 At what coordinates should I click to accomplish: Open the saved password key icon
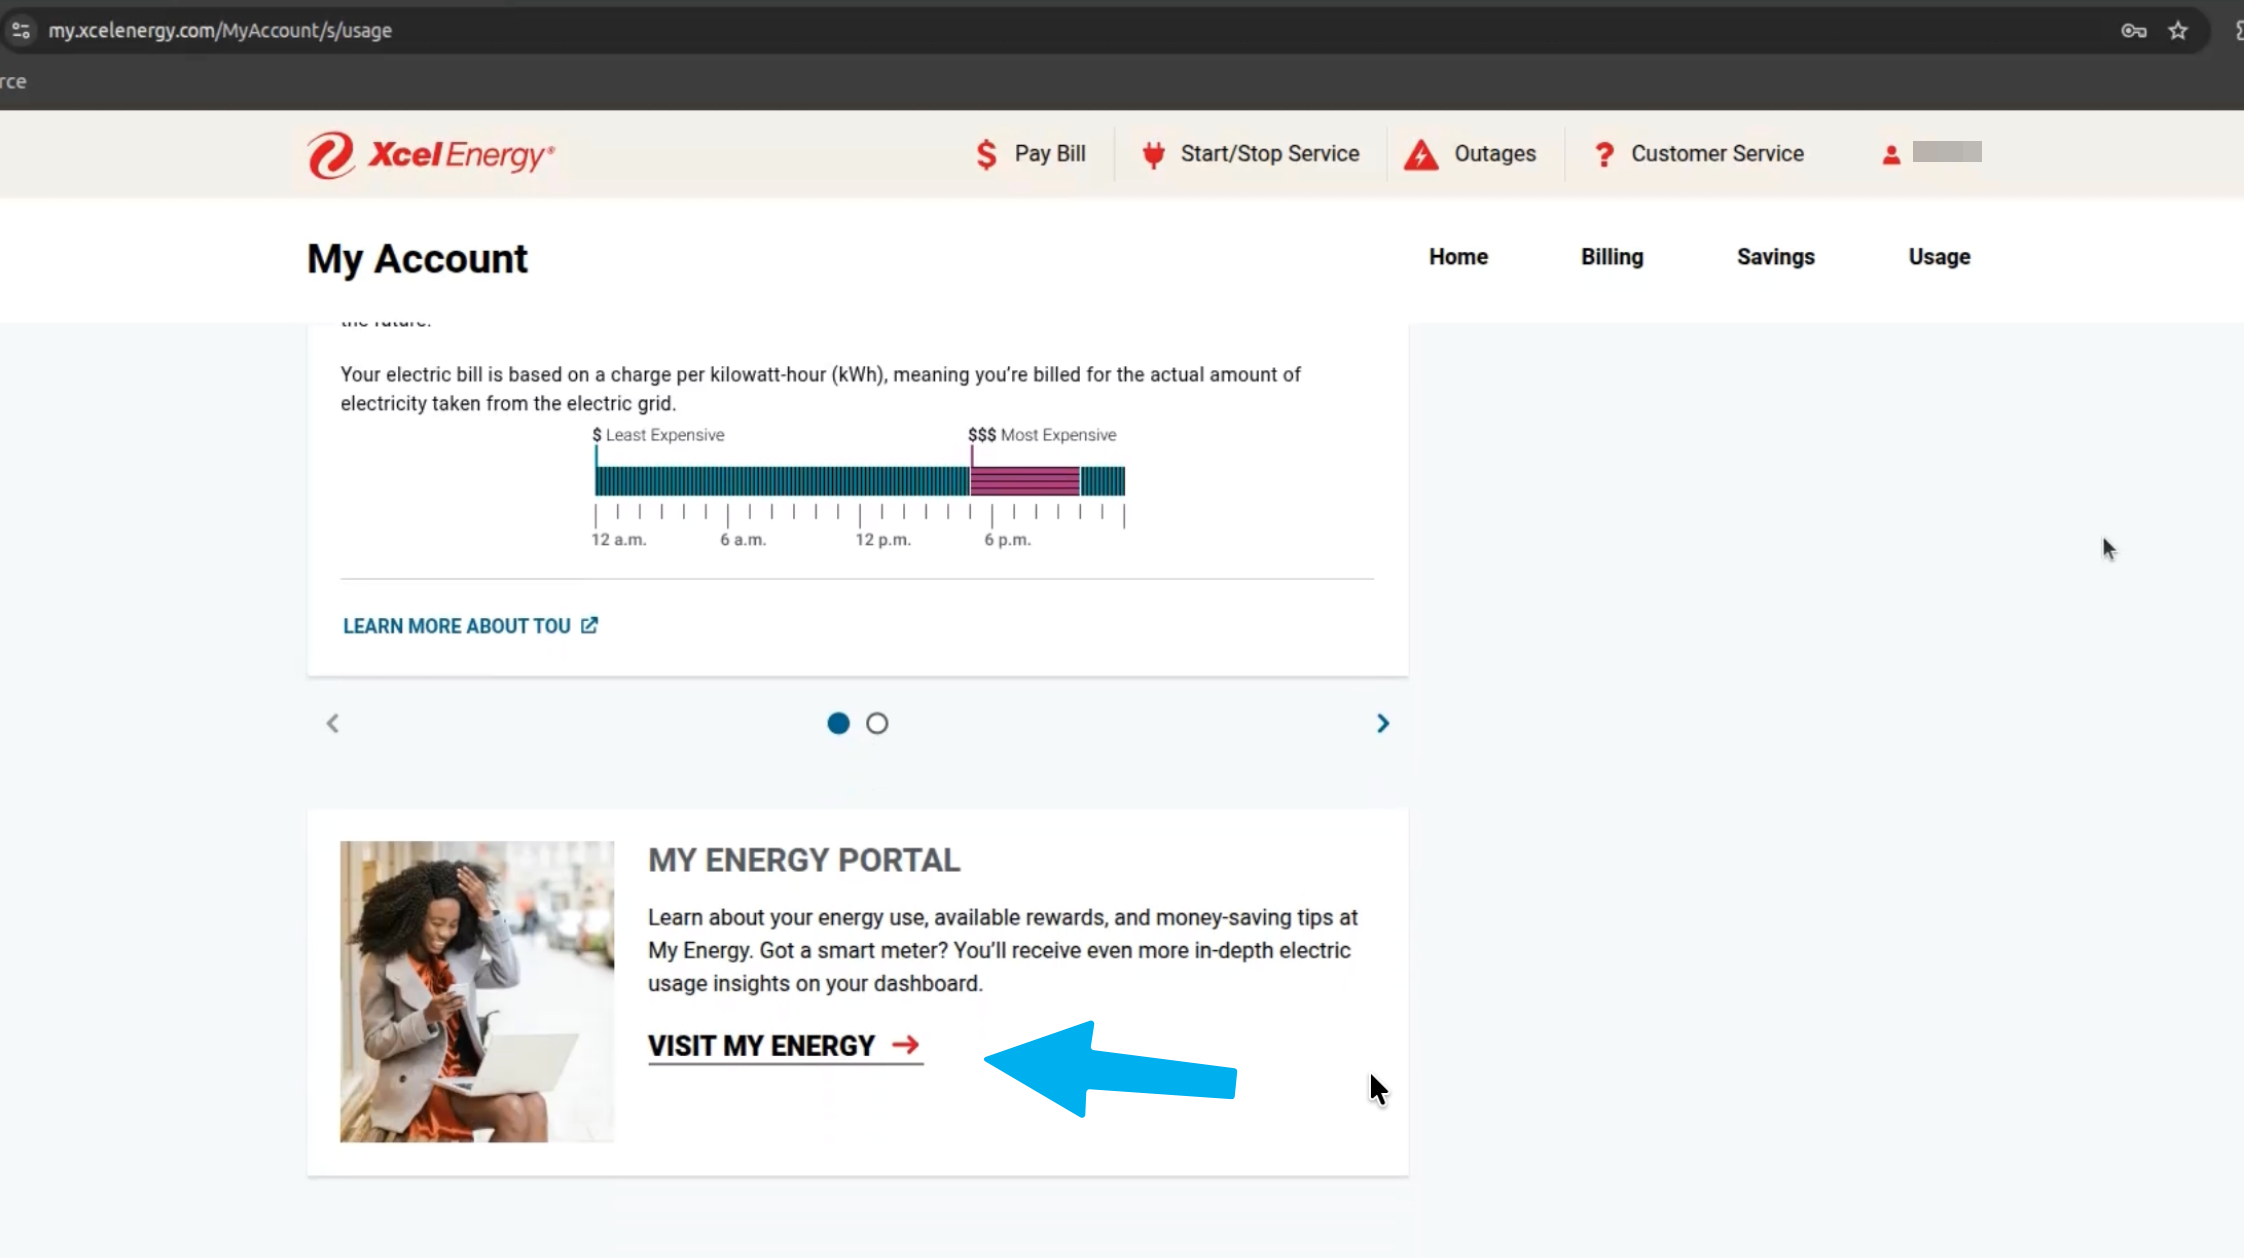[x=2133, y=31]
